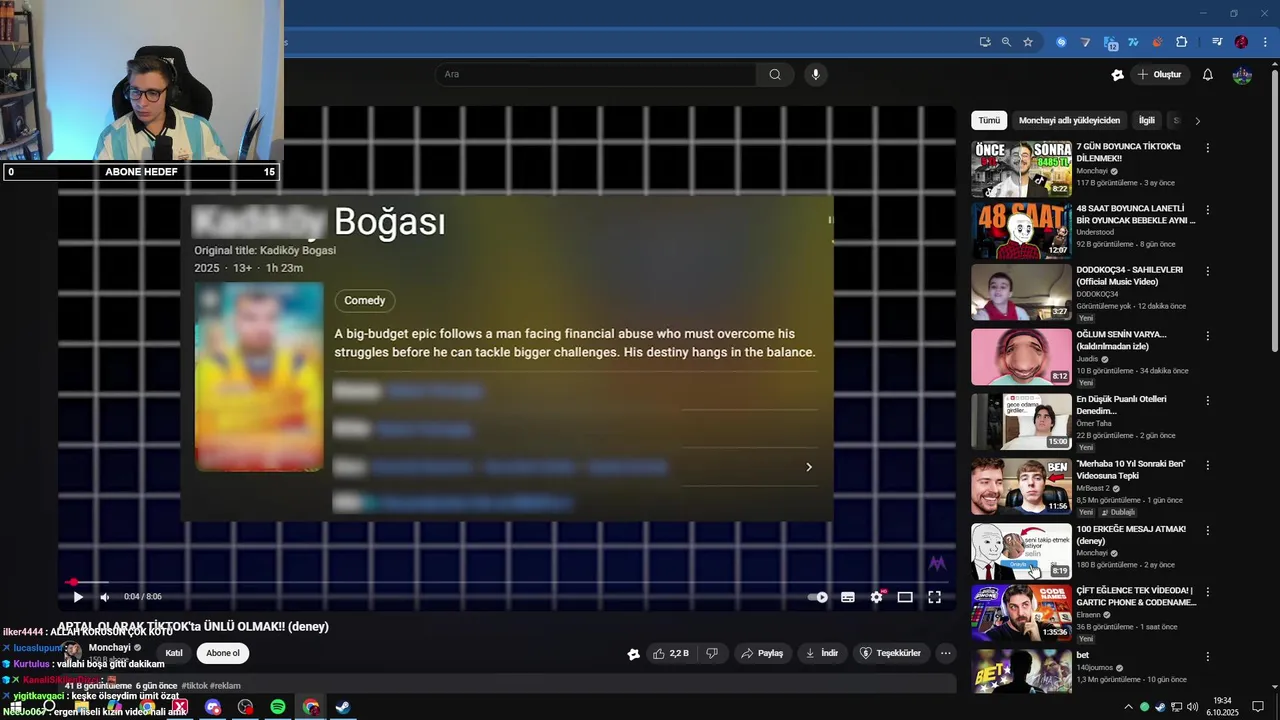Click the Katıl join button
Viewport: 1280px width, 720px height.
click(174, 653)
